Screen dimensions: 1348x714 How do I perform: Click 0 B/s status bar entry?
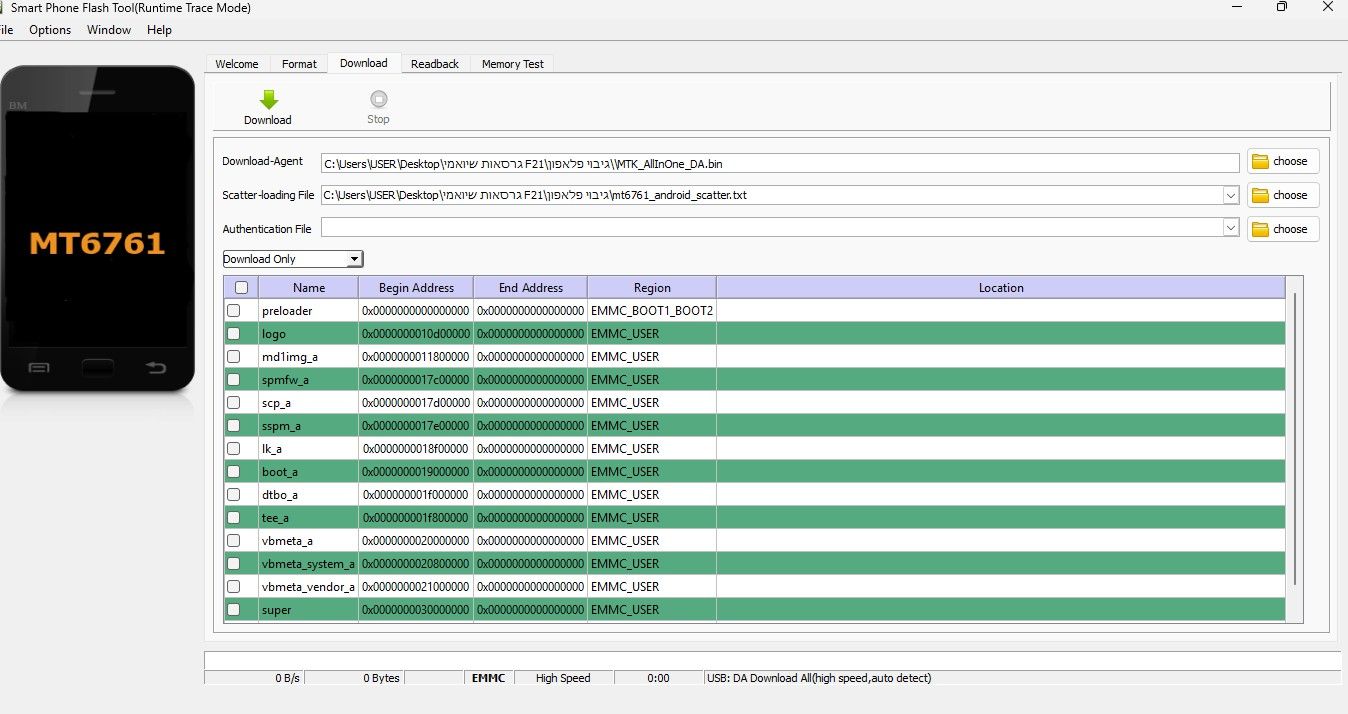click(287, 678)
